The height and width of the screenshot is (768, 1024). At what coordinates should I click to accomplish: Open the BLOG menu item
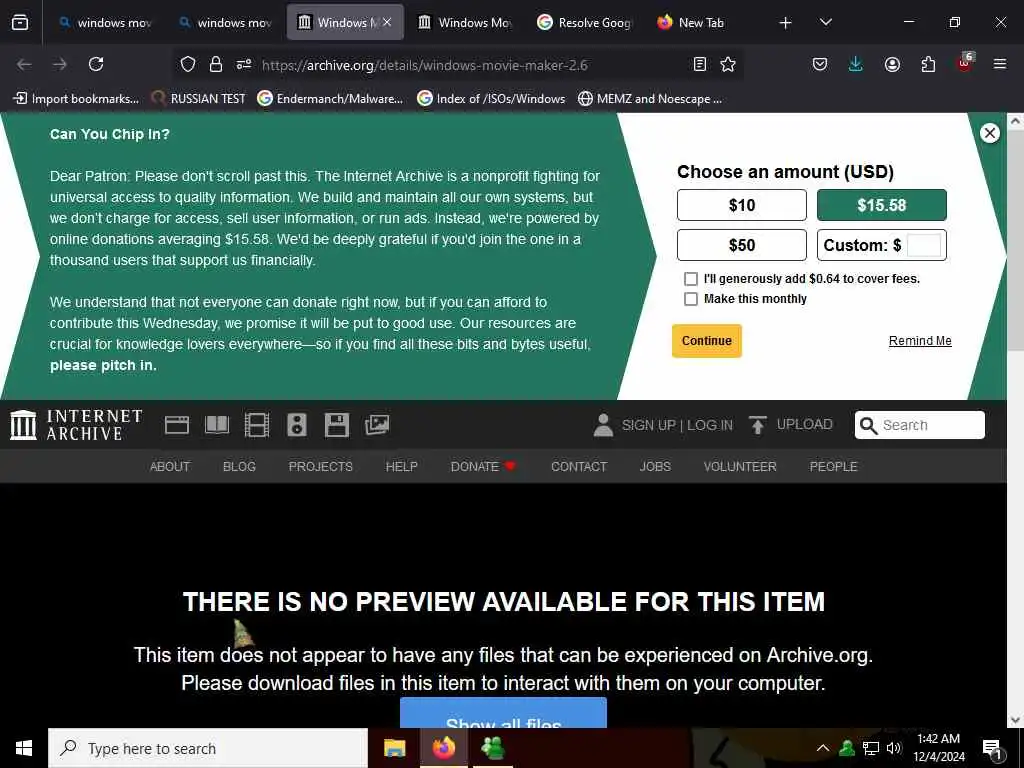point(239,466)
